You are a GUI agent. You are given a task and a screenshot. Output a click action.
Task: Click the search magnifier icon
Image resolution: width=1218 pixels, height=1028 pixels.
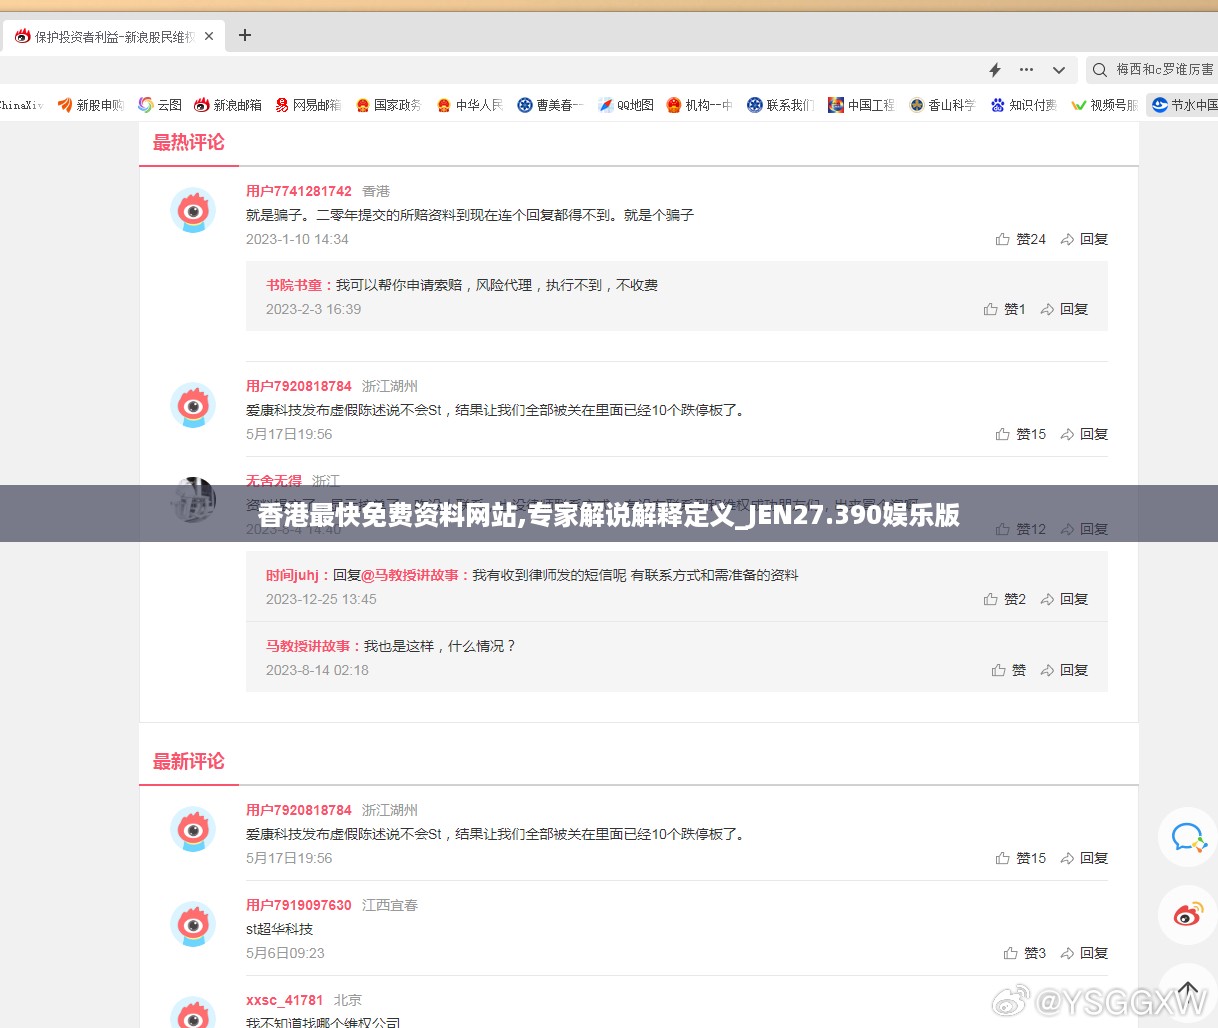point(1100,70)
